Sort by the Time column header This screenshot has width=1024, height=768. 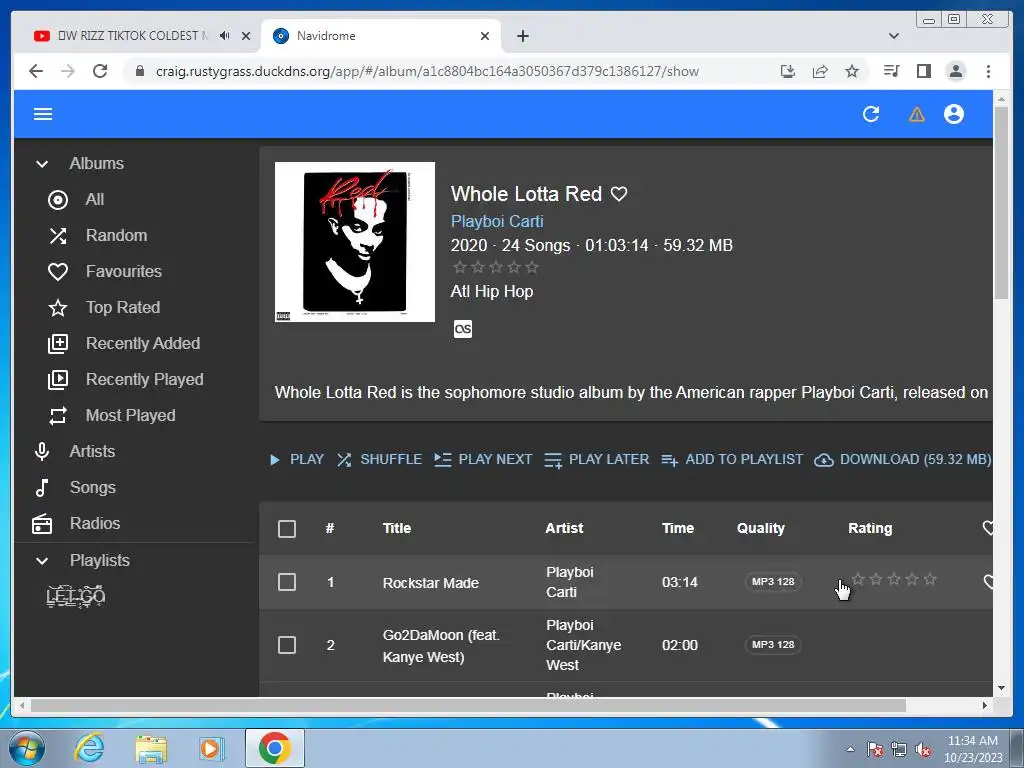678,528
